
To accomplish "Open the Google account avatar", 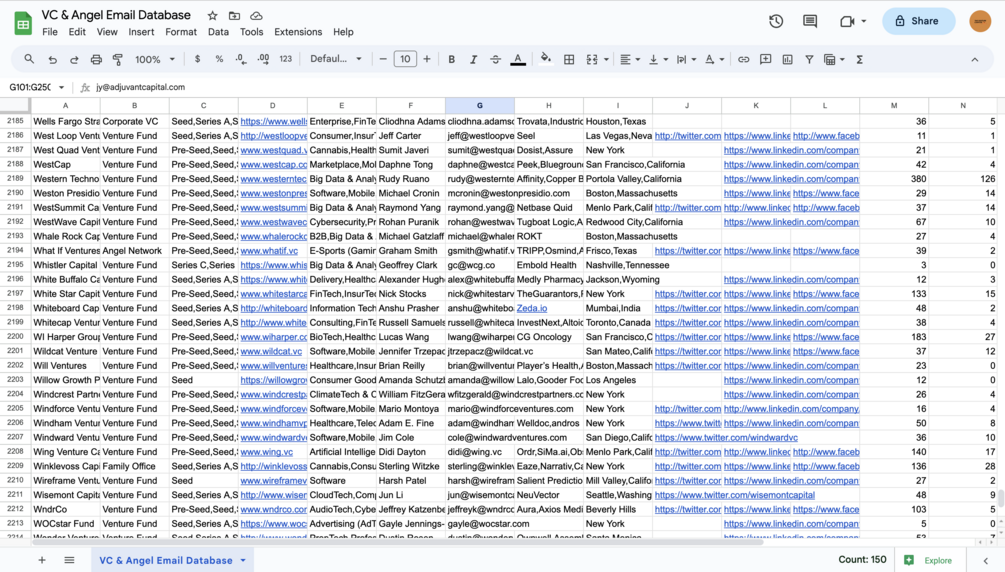I will click(980, 21).
